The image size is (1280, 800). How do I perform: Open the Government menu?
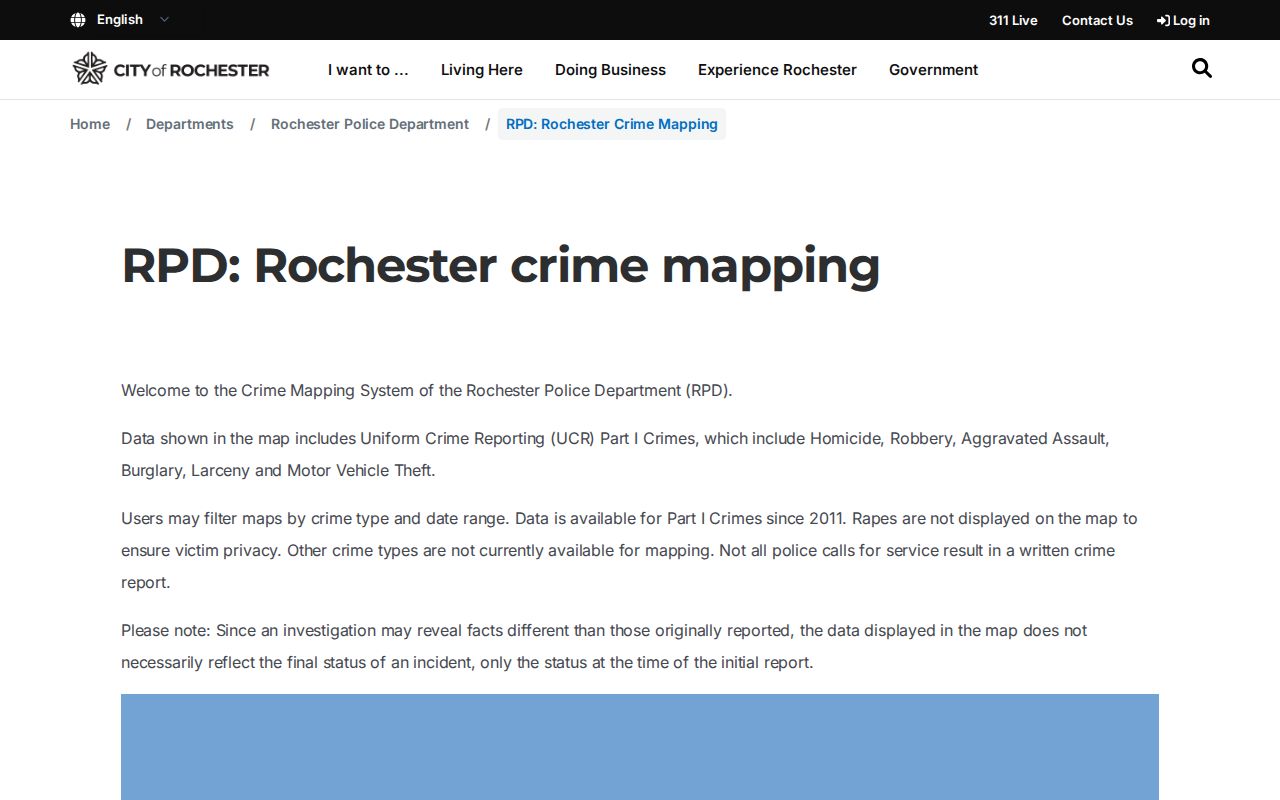pos(933,70)
